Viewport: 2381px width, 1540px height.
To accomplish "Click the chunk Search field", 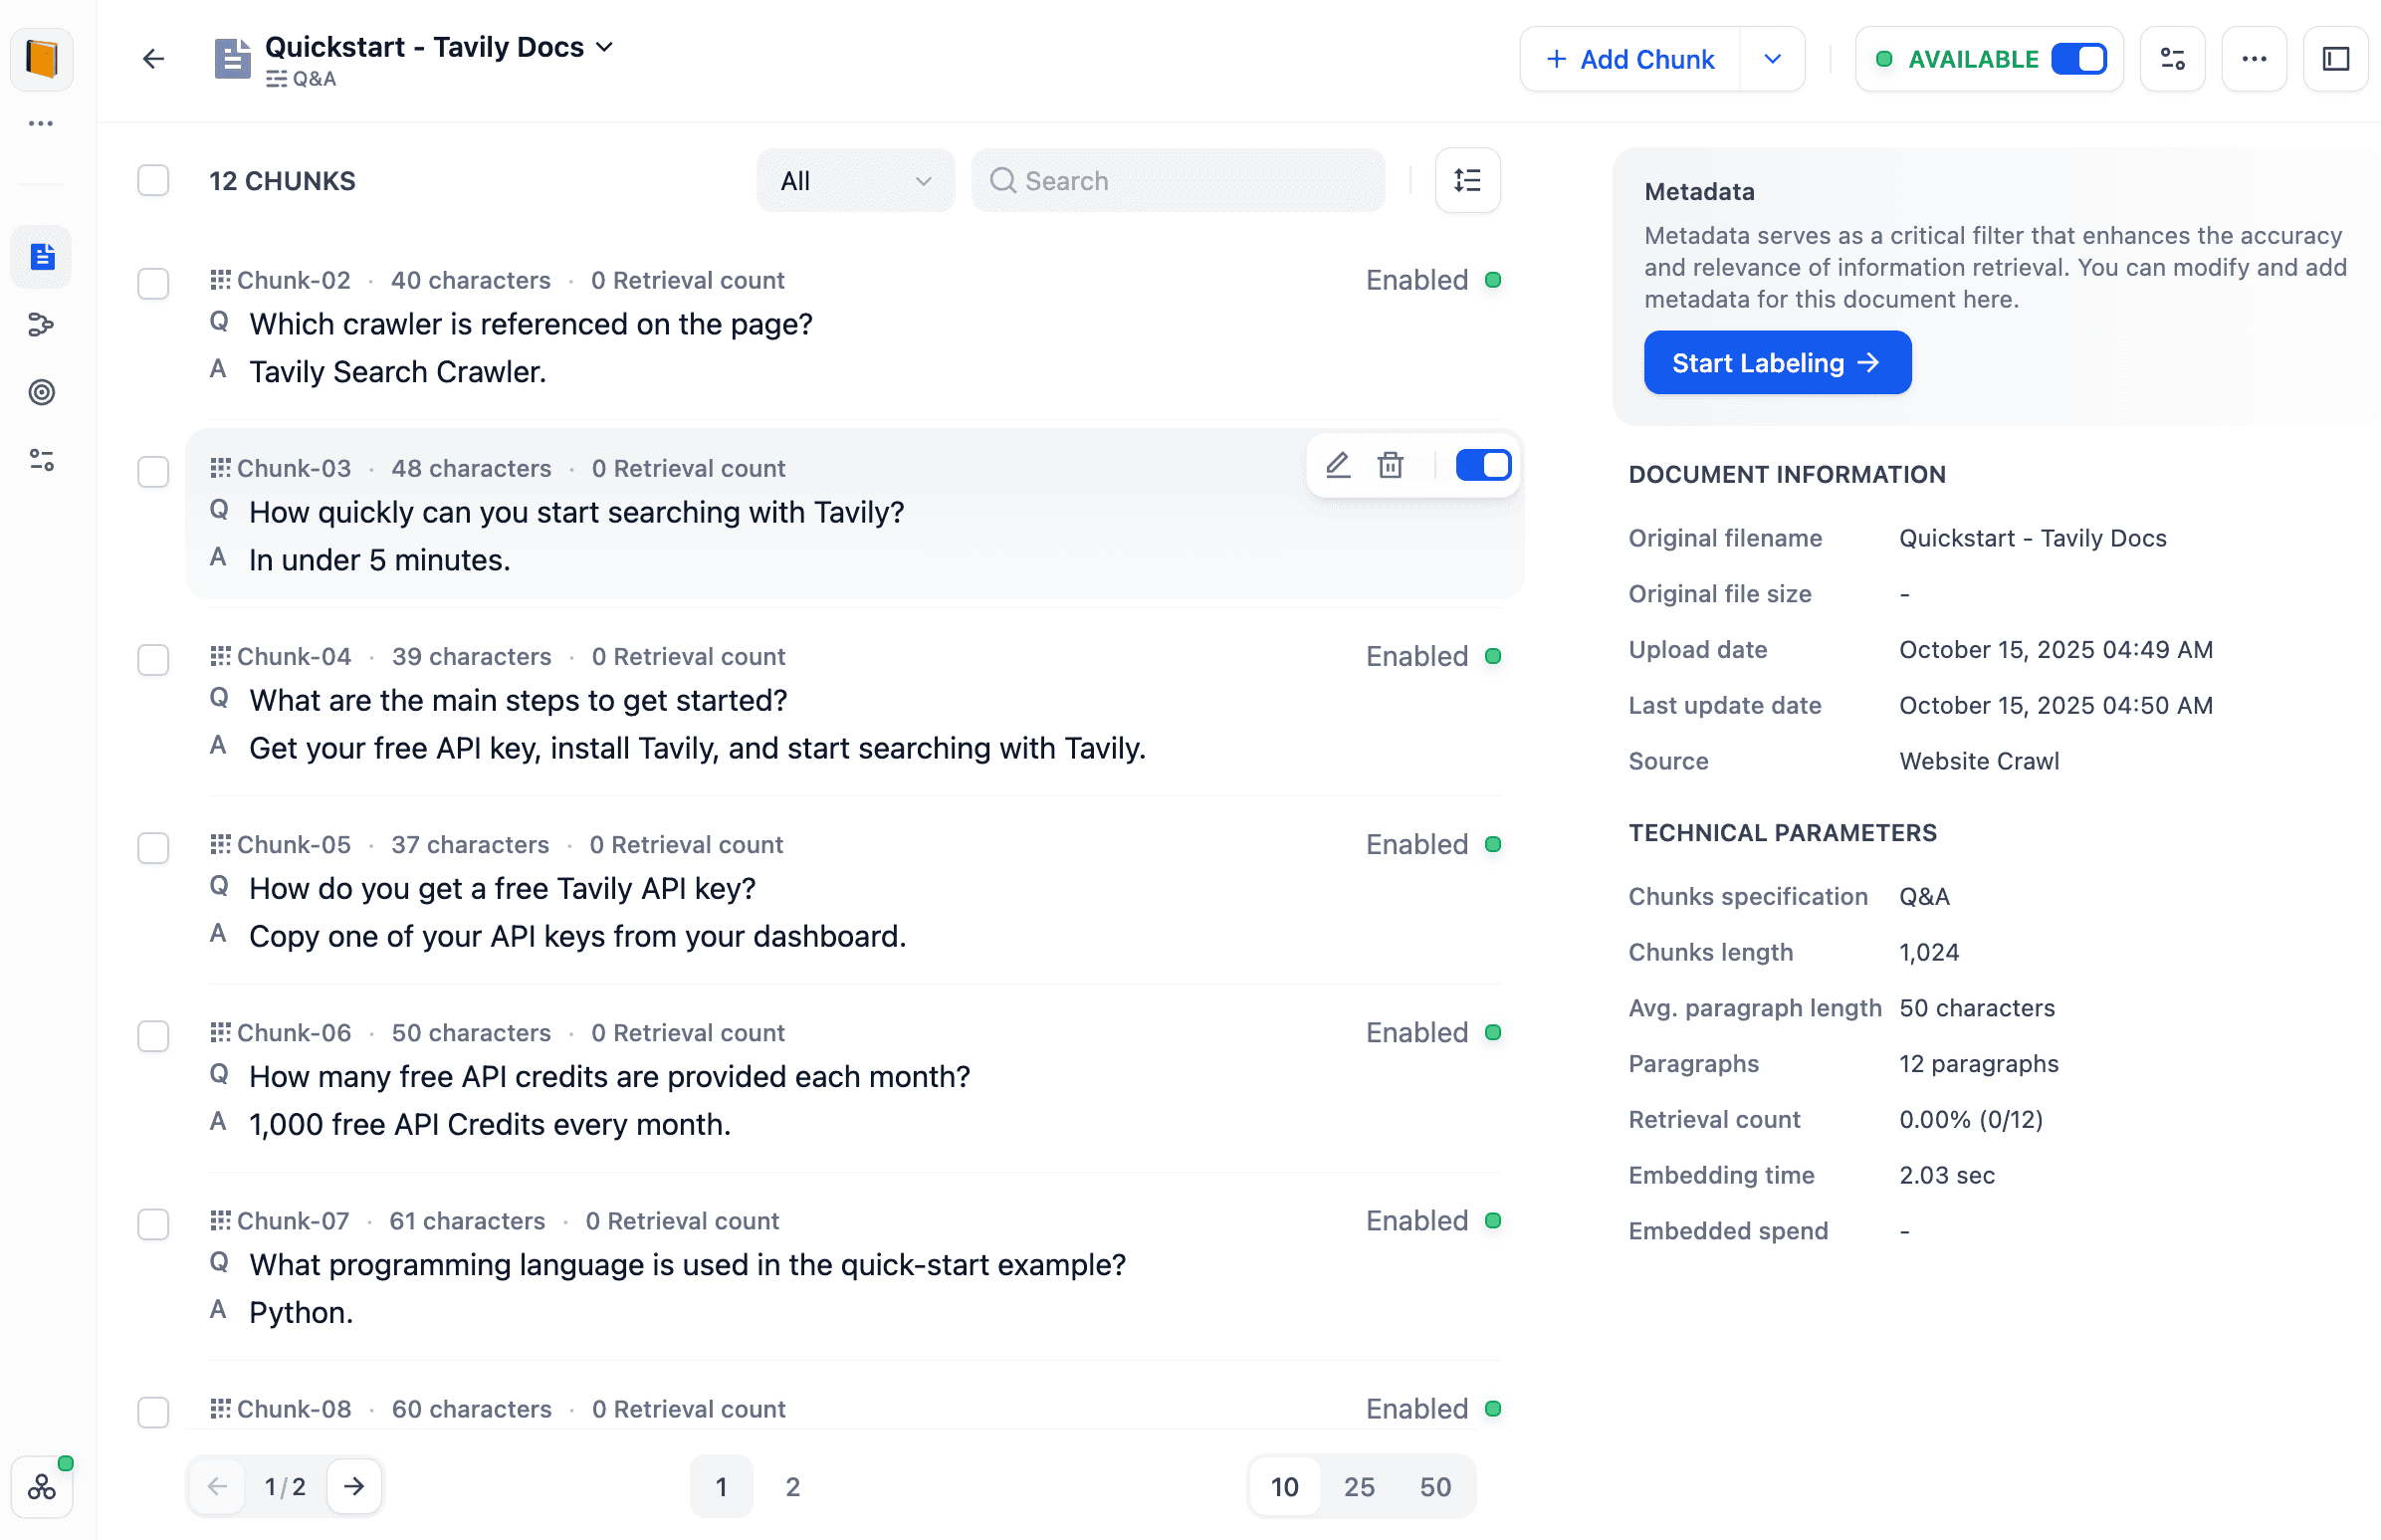I will (x=1180, y=181).
